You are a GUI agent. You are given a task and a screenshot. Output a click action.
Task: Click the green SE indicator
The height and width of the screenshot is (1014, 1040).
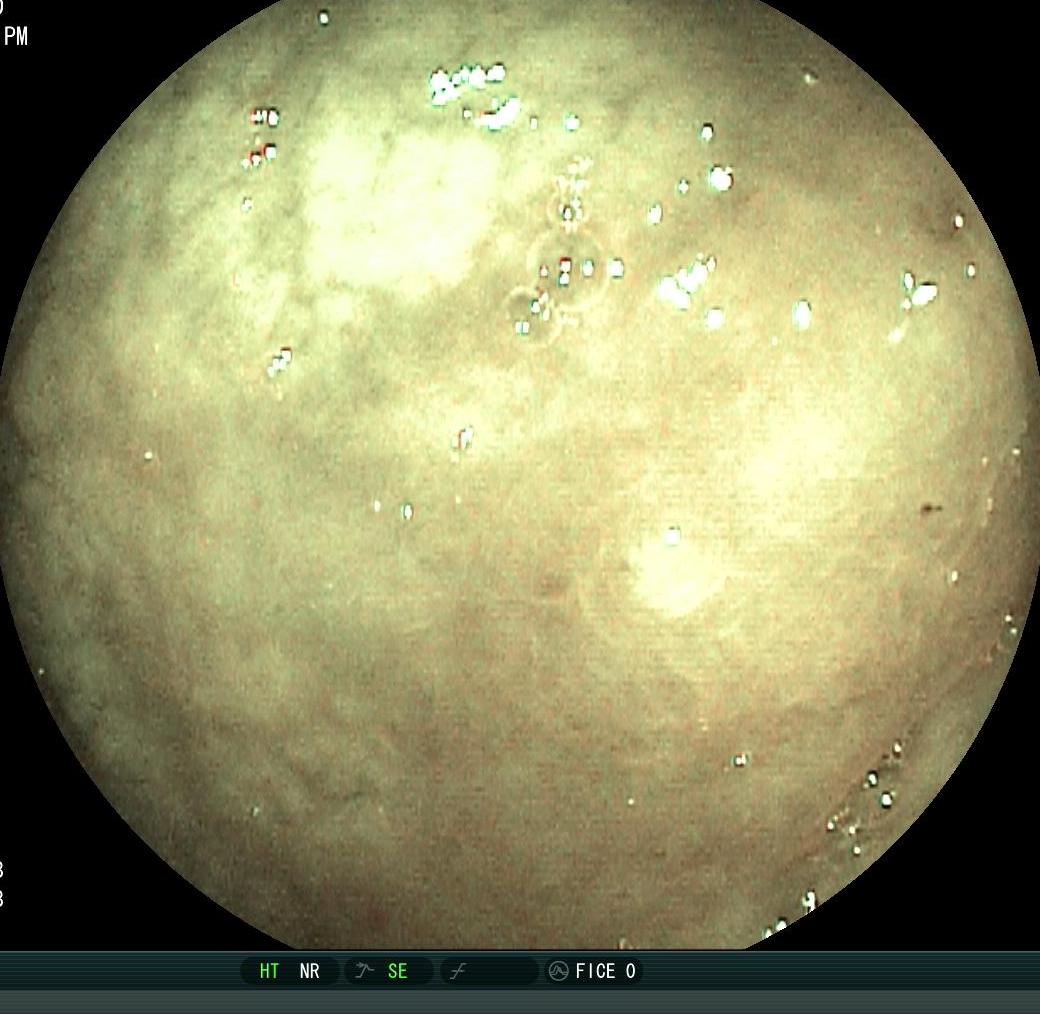[x=397, y=971]
